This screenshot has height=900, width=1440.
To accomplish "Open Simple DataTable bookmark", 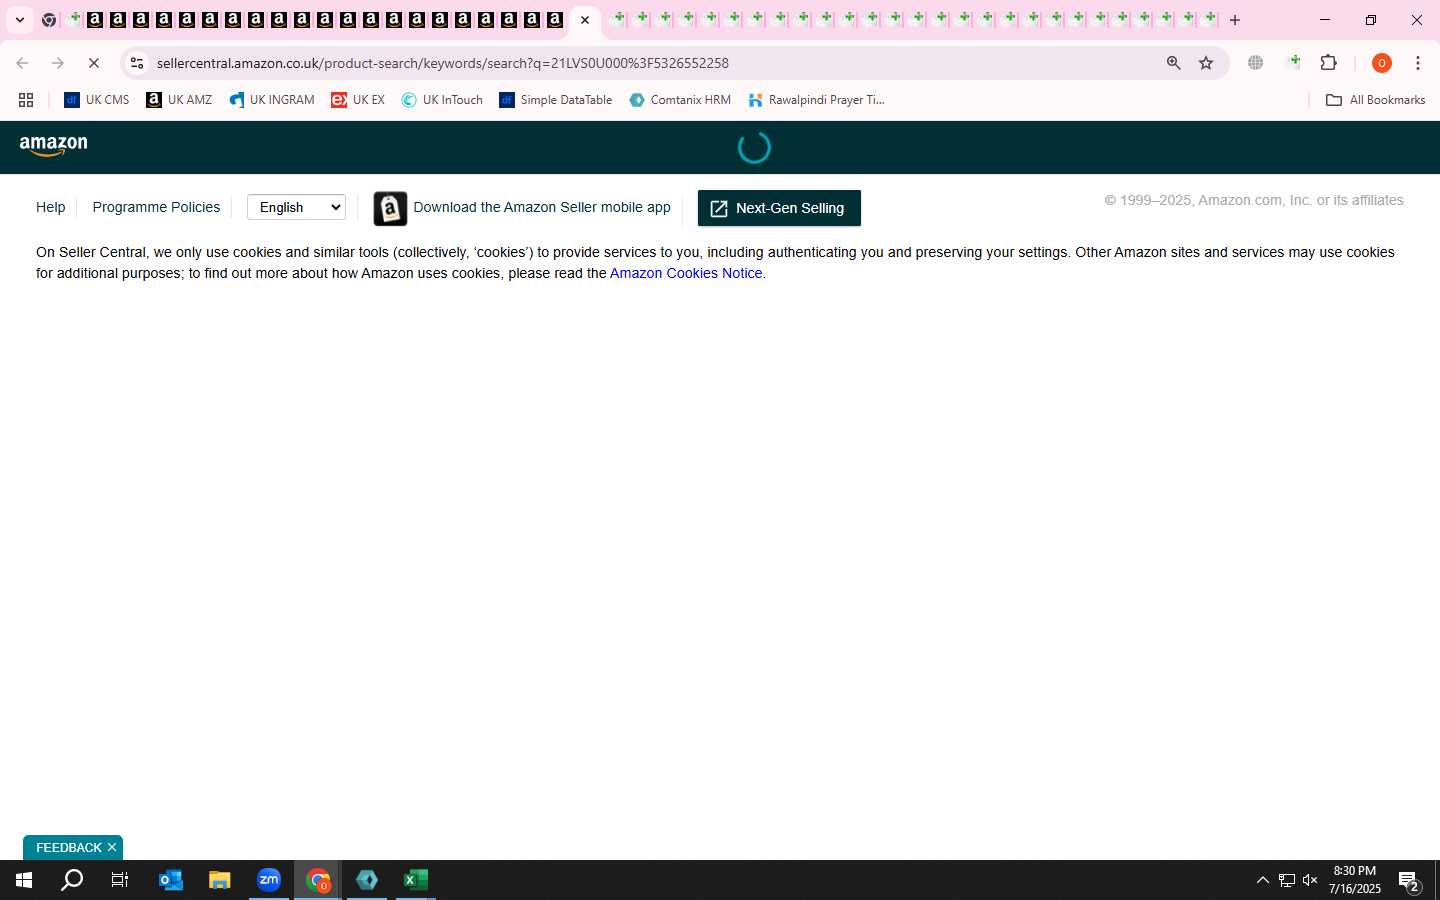I will point(556,100).
